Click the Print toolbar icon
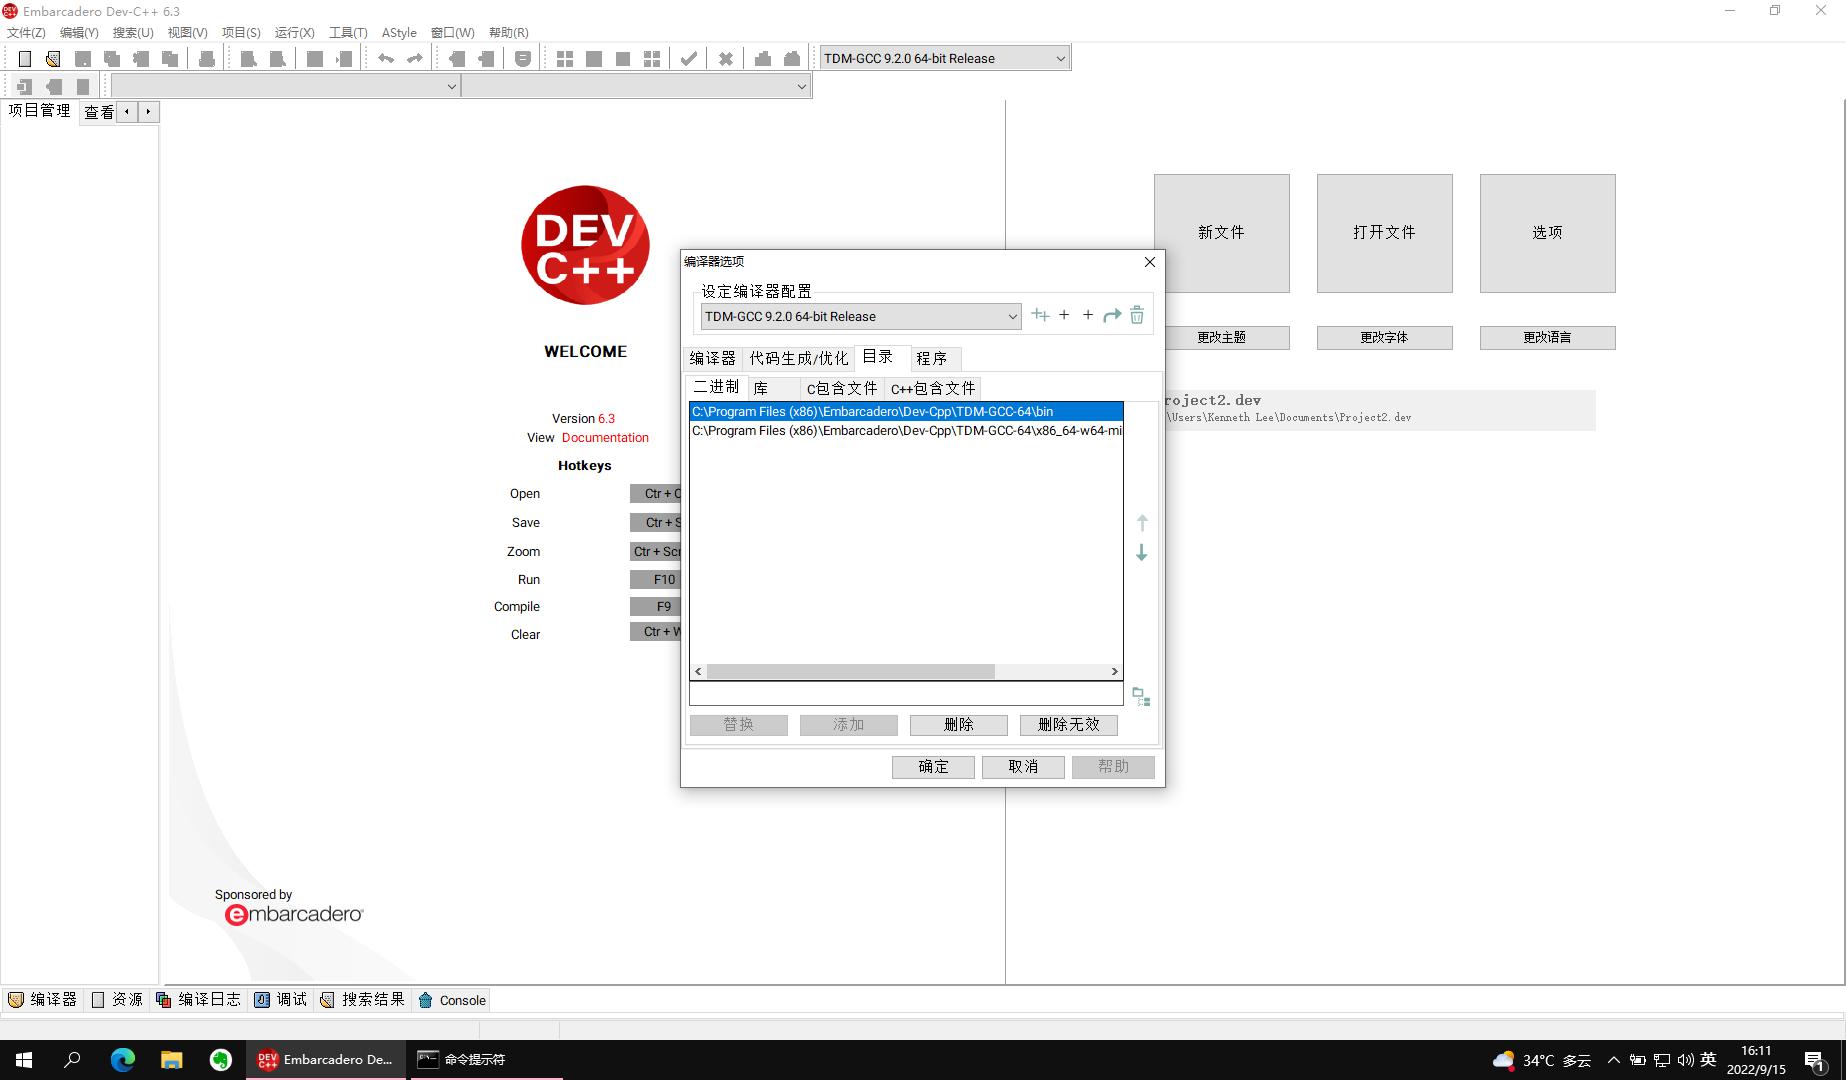The image size is (1846, 1080). tap(207, 59)
